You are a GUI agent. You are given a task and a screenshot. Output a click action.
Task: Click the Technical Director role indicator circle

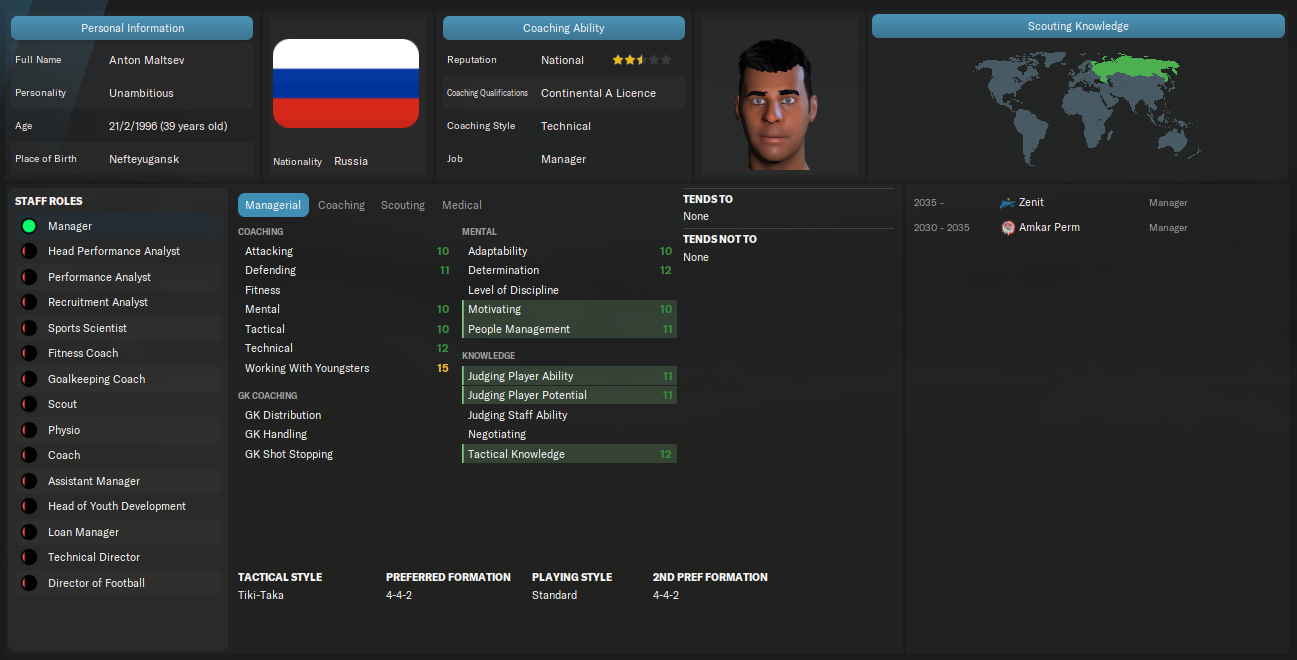pyautogui.click(x=29, y=558)
